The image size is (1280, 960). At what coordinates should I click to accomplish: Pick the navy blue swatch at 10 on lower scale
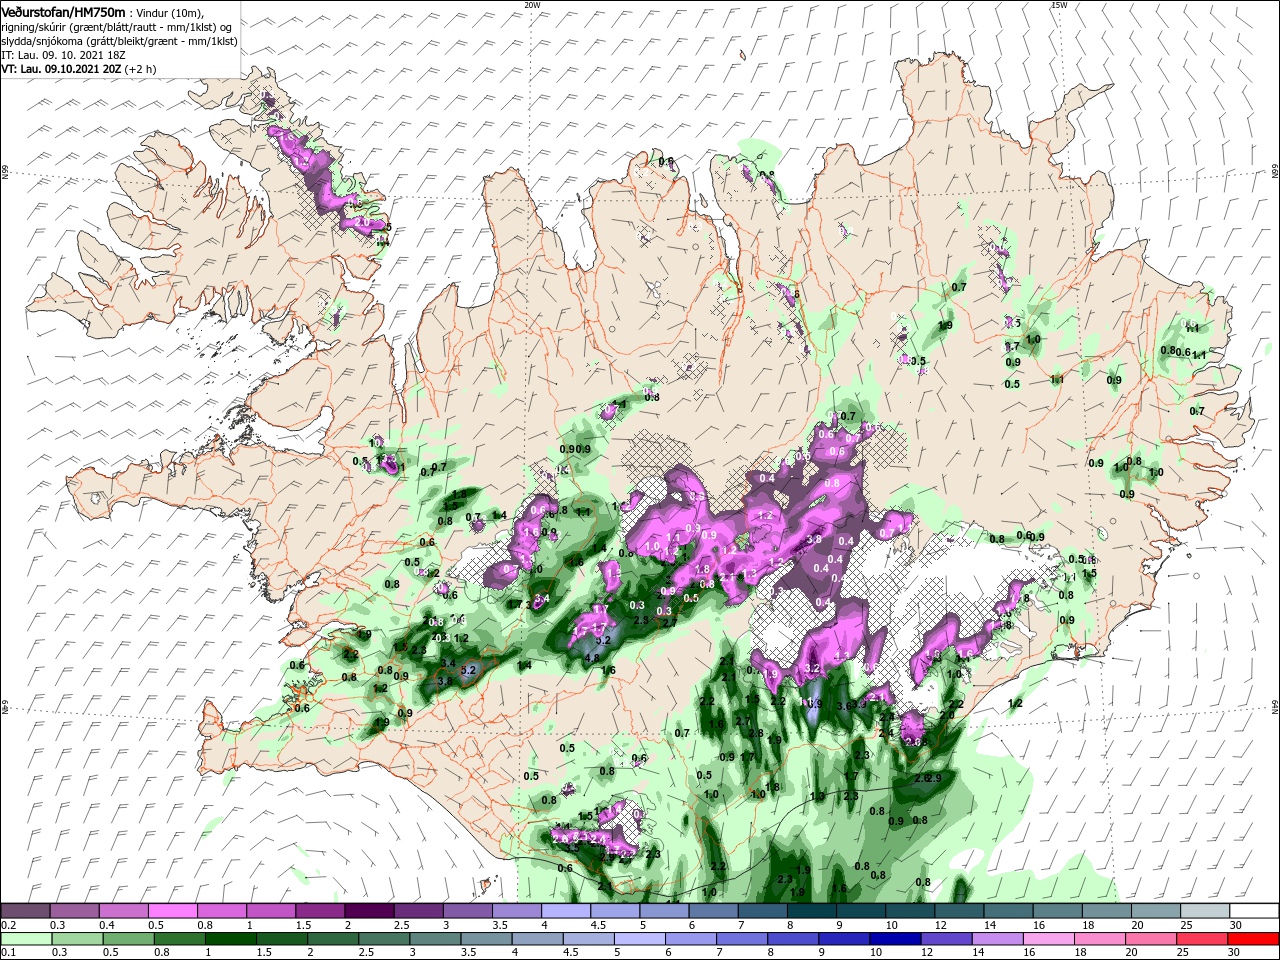[893, 938]
